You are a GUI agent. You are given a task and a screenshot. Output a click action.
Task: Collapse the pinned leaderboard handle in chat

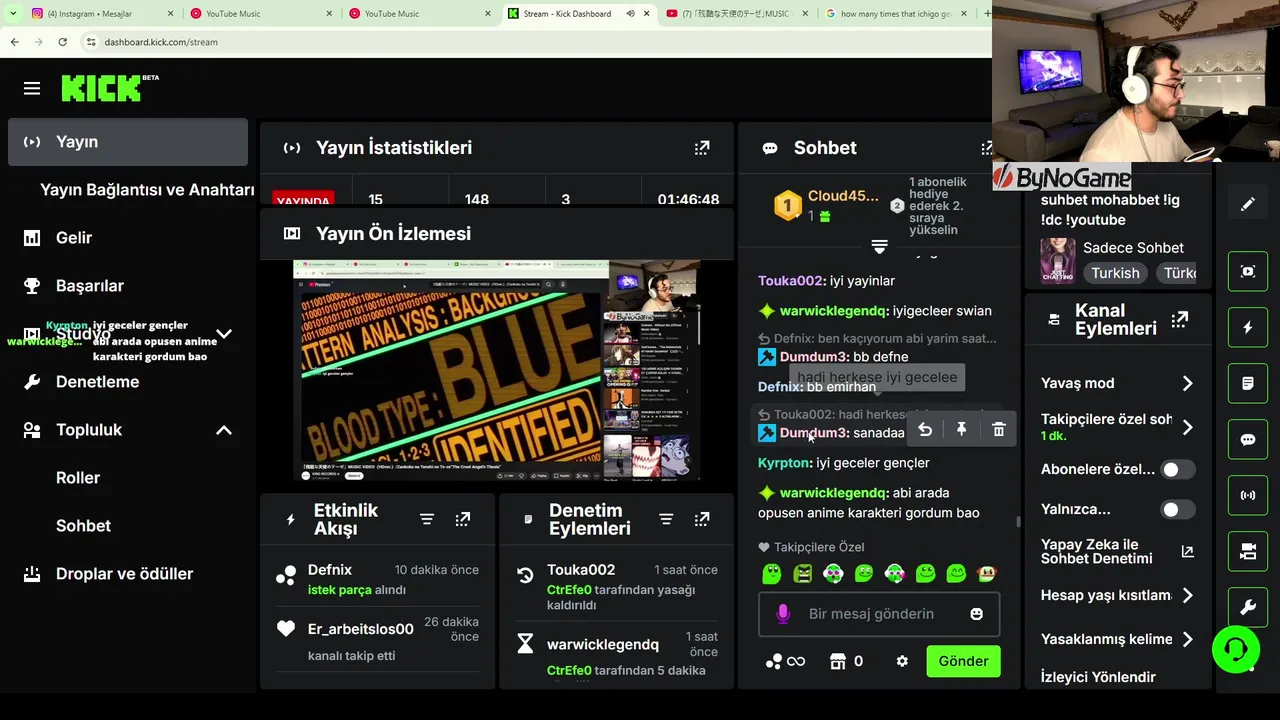point(879,246)
